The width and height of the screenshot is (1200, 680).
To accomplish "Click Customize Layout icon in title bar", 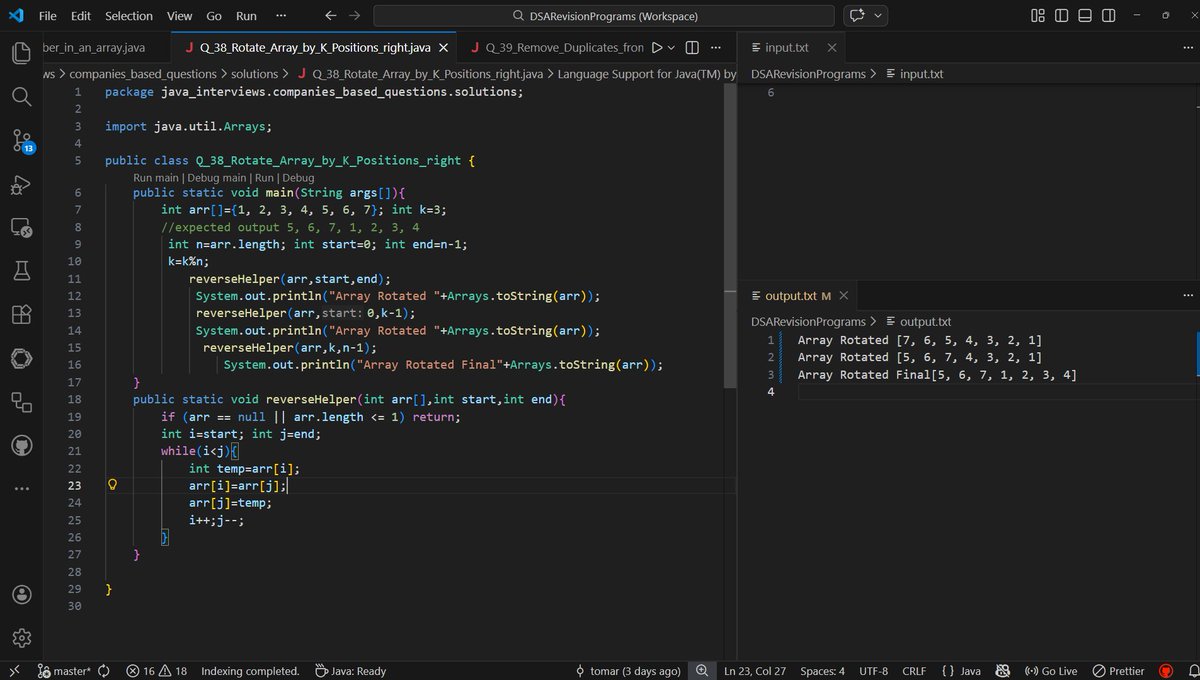I will [x=1038, y=16].
